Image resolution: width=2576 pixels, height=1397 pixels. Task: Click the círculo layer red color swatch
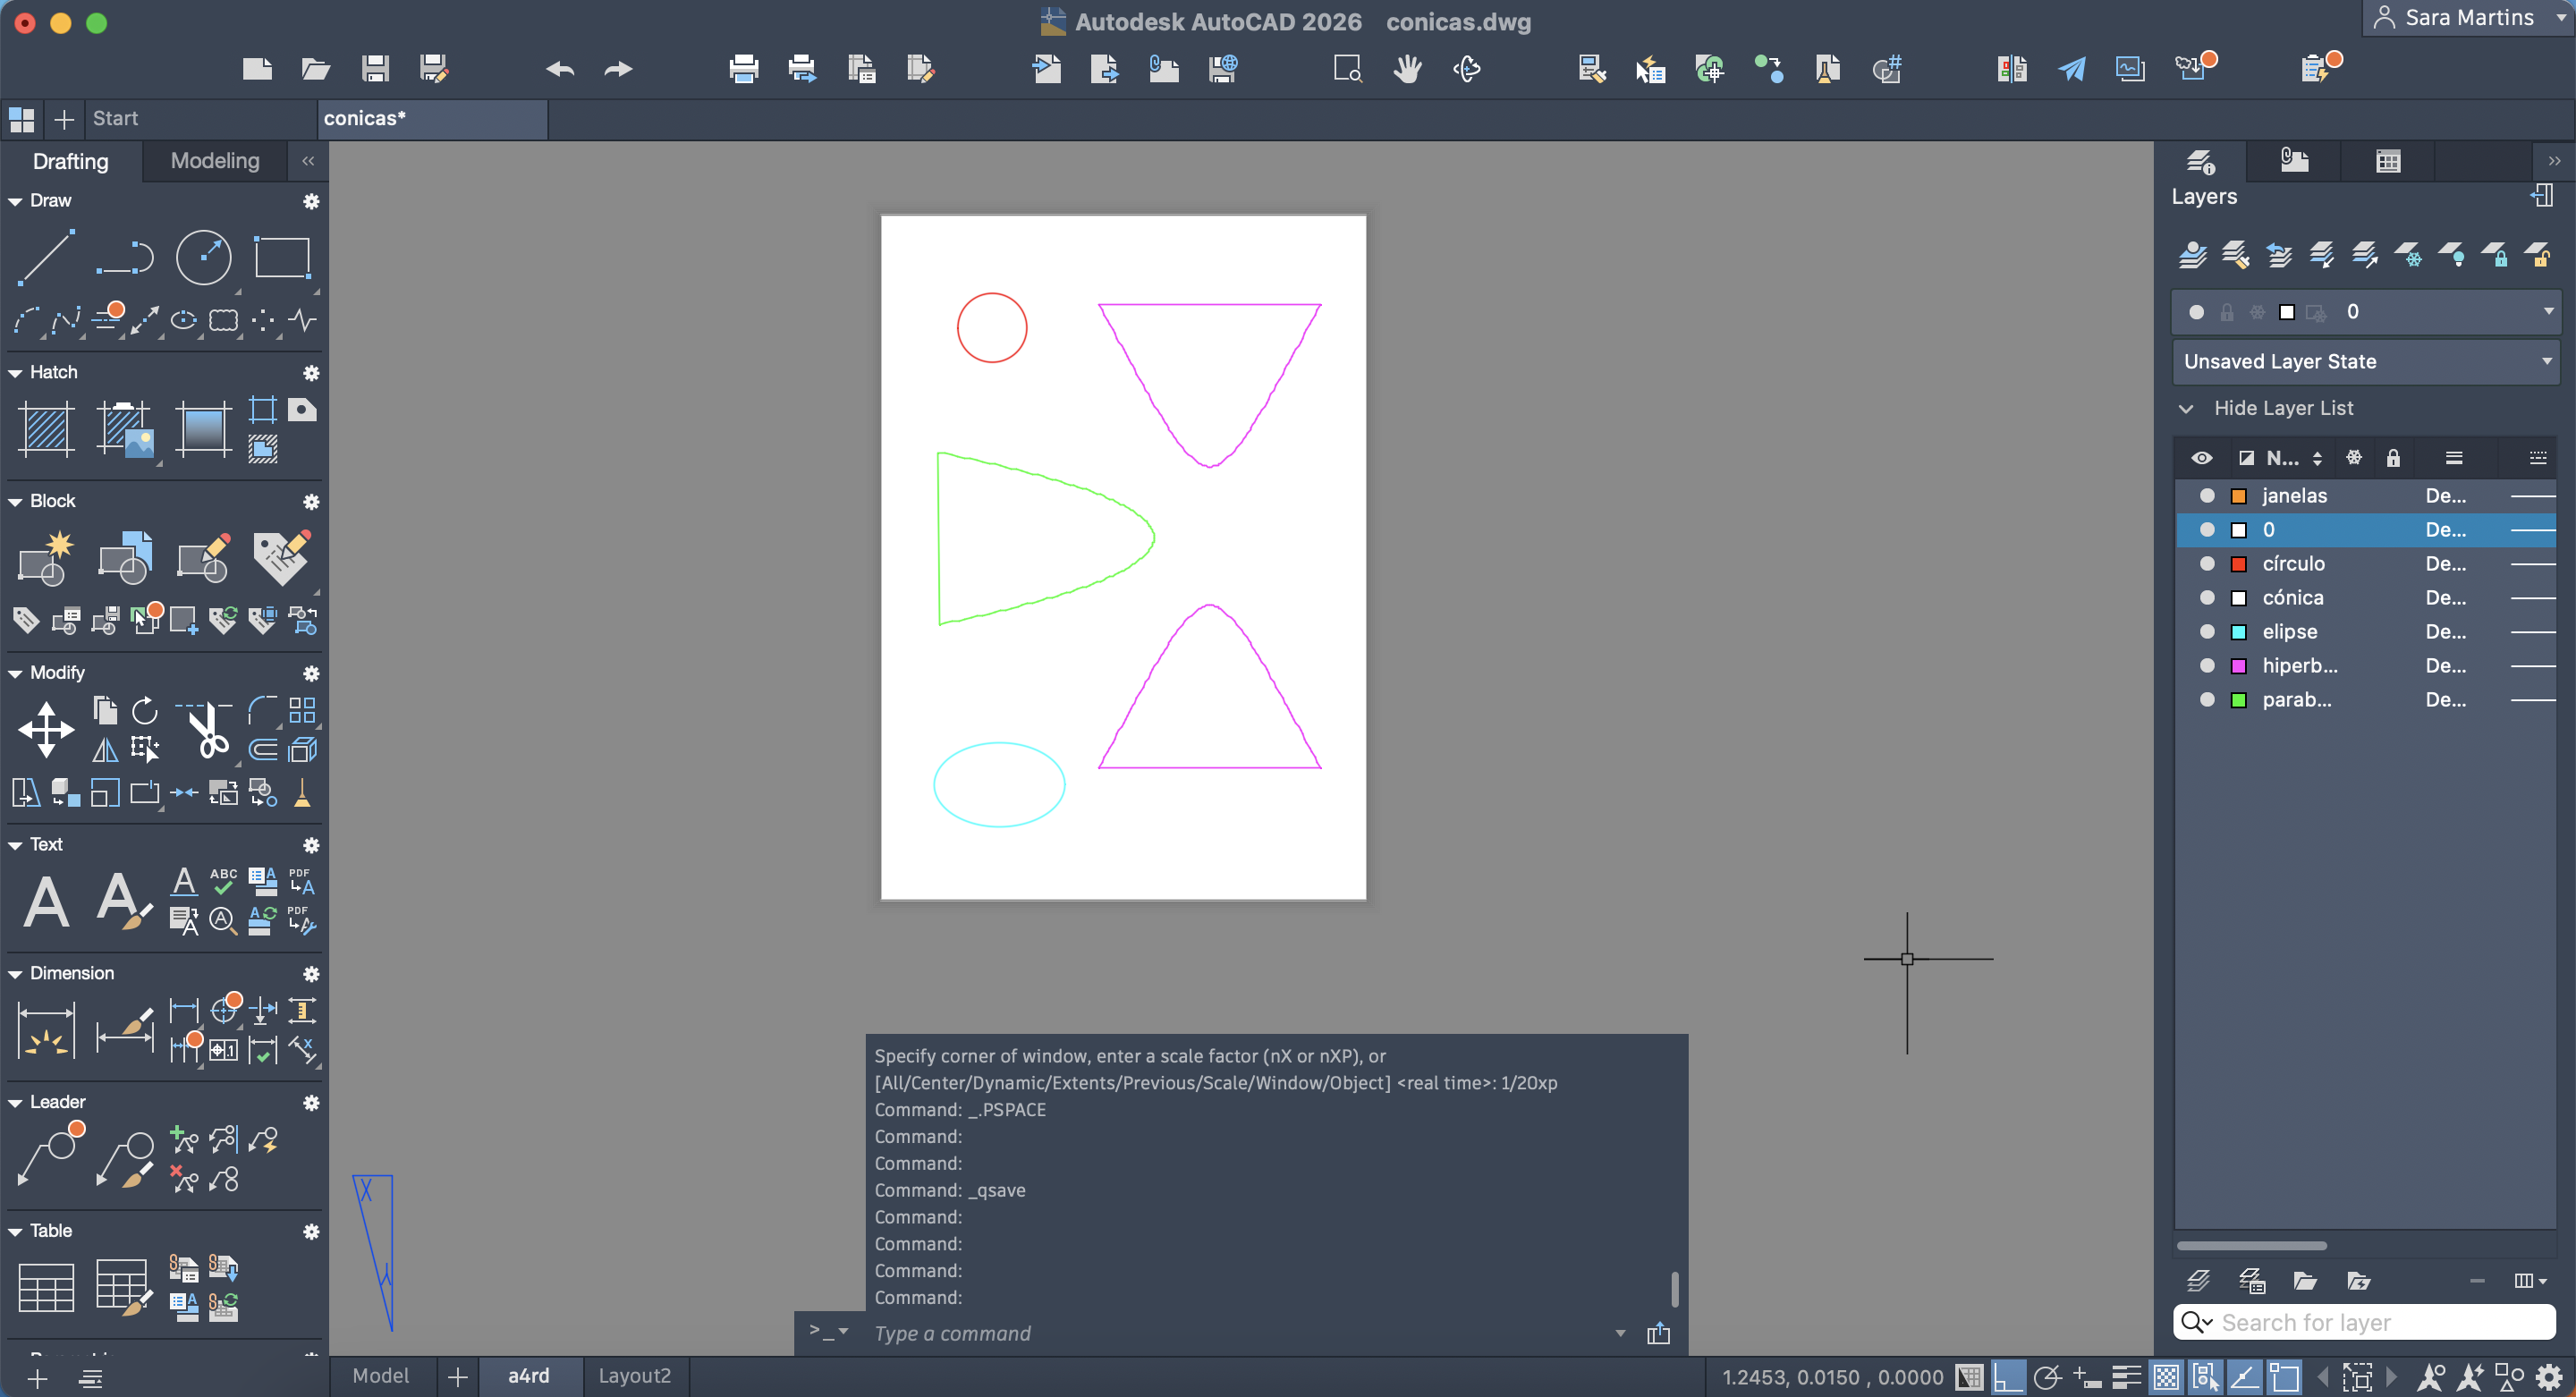pyautogui.click(x=2239, y=564)
